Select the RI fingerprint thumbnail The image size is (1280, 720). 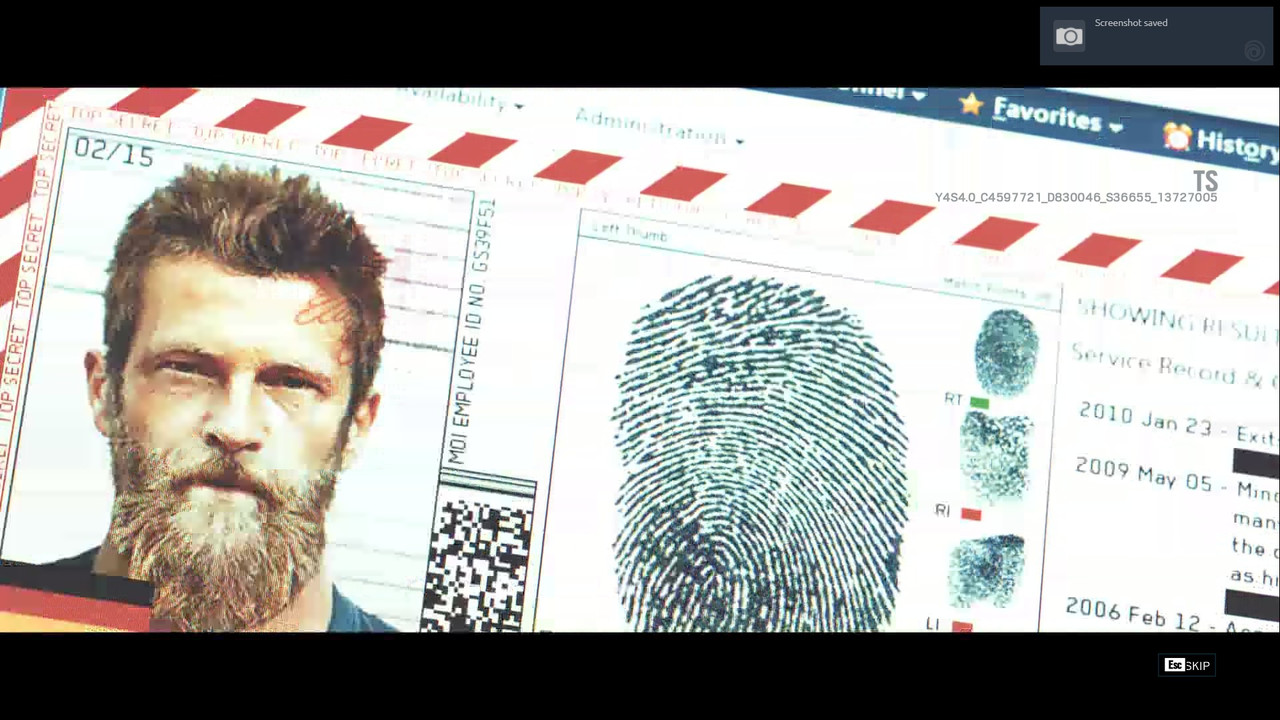(x=996, y=457)
